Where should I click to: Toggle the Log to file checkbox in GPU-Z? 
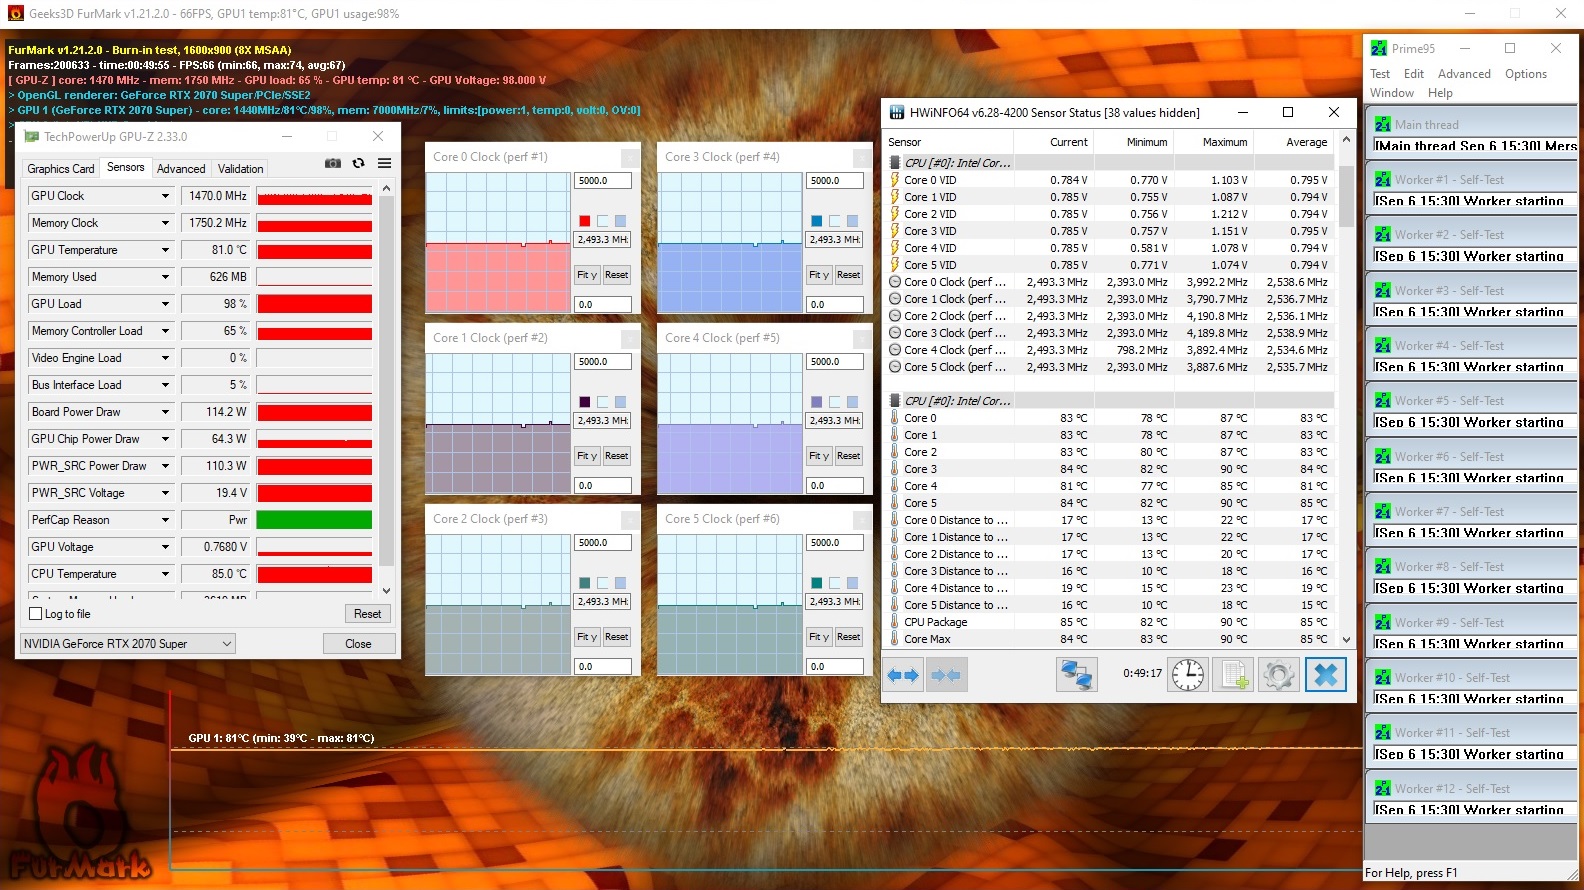[x=36, y=614]
